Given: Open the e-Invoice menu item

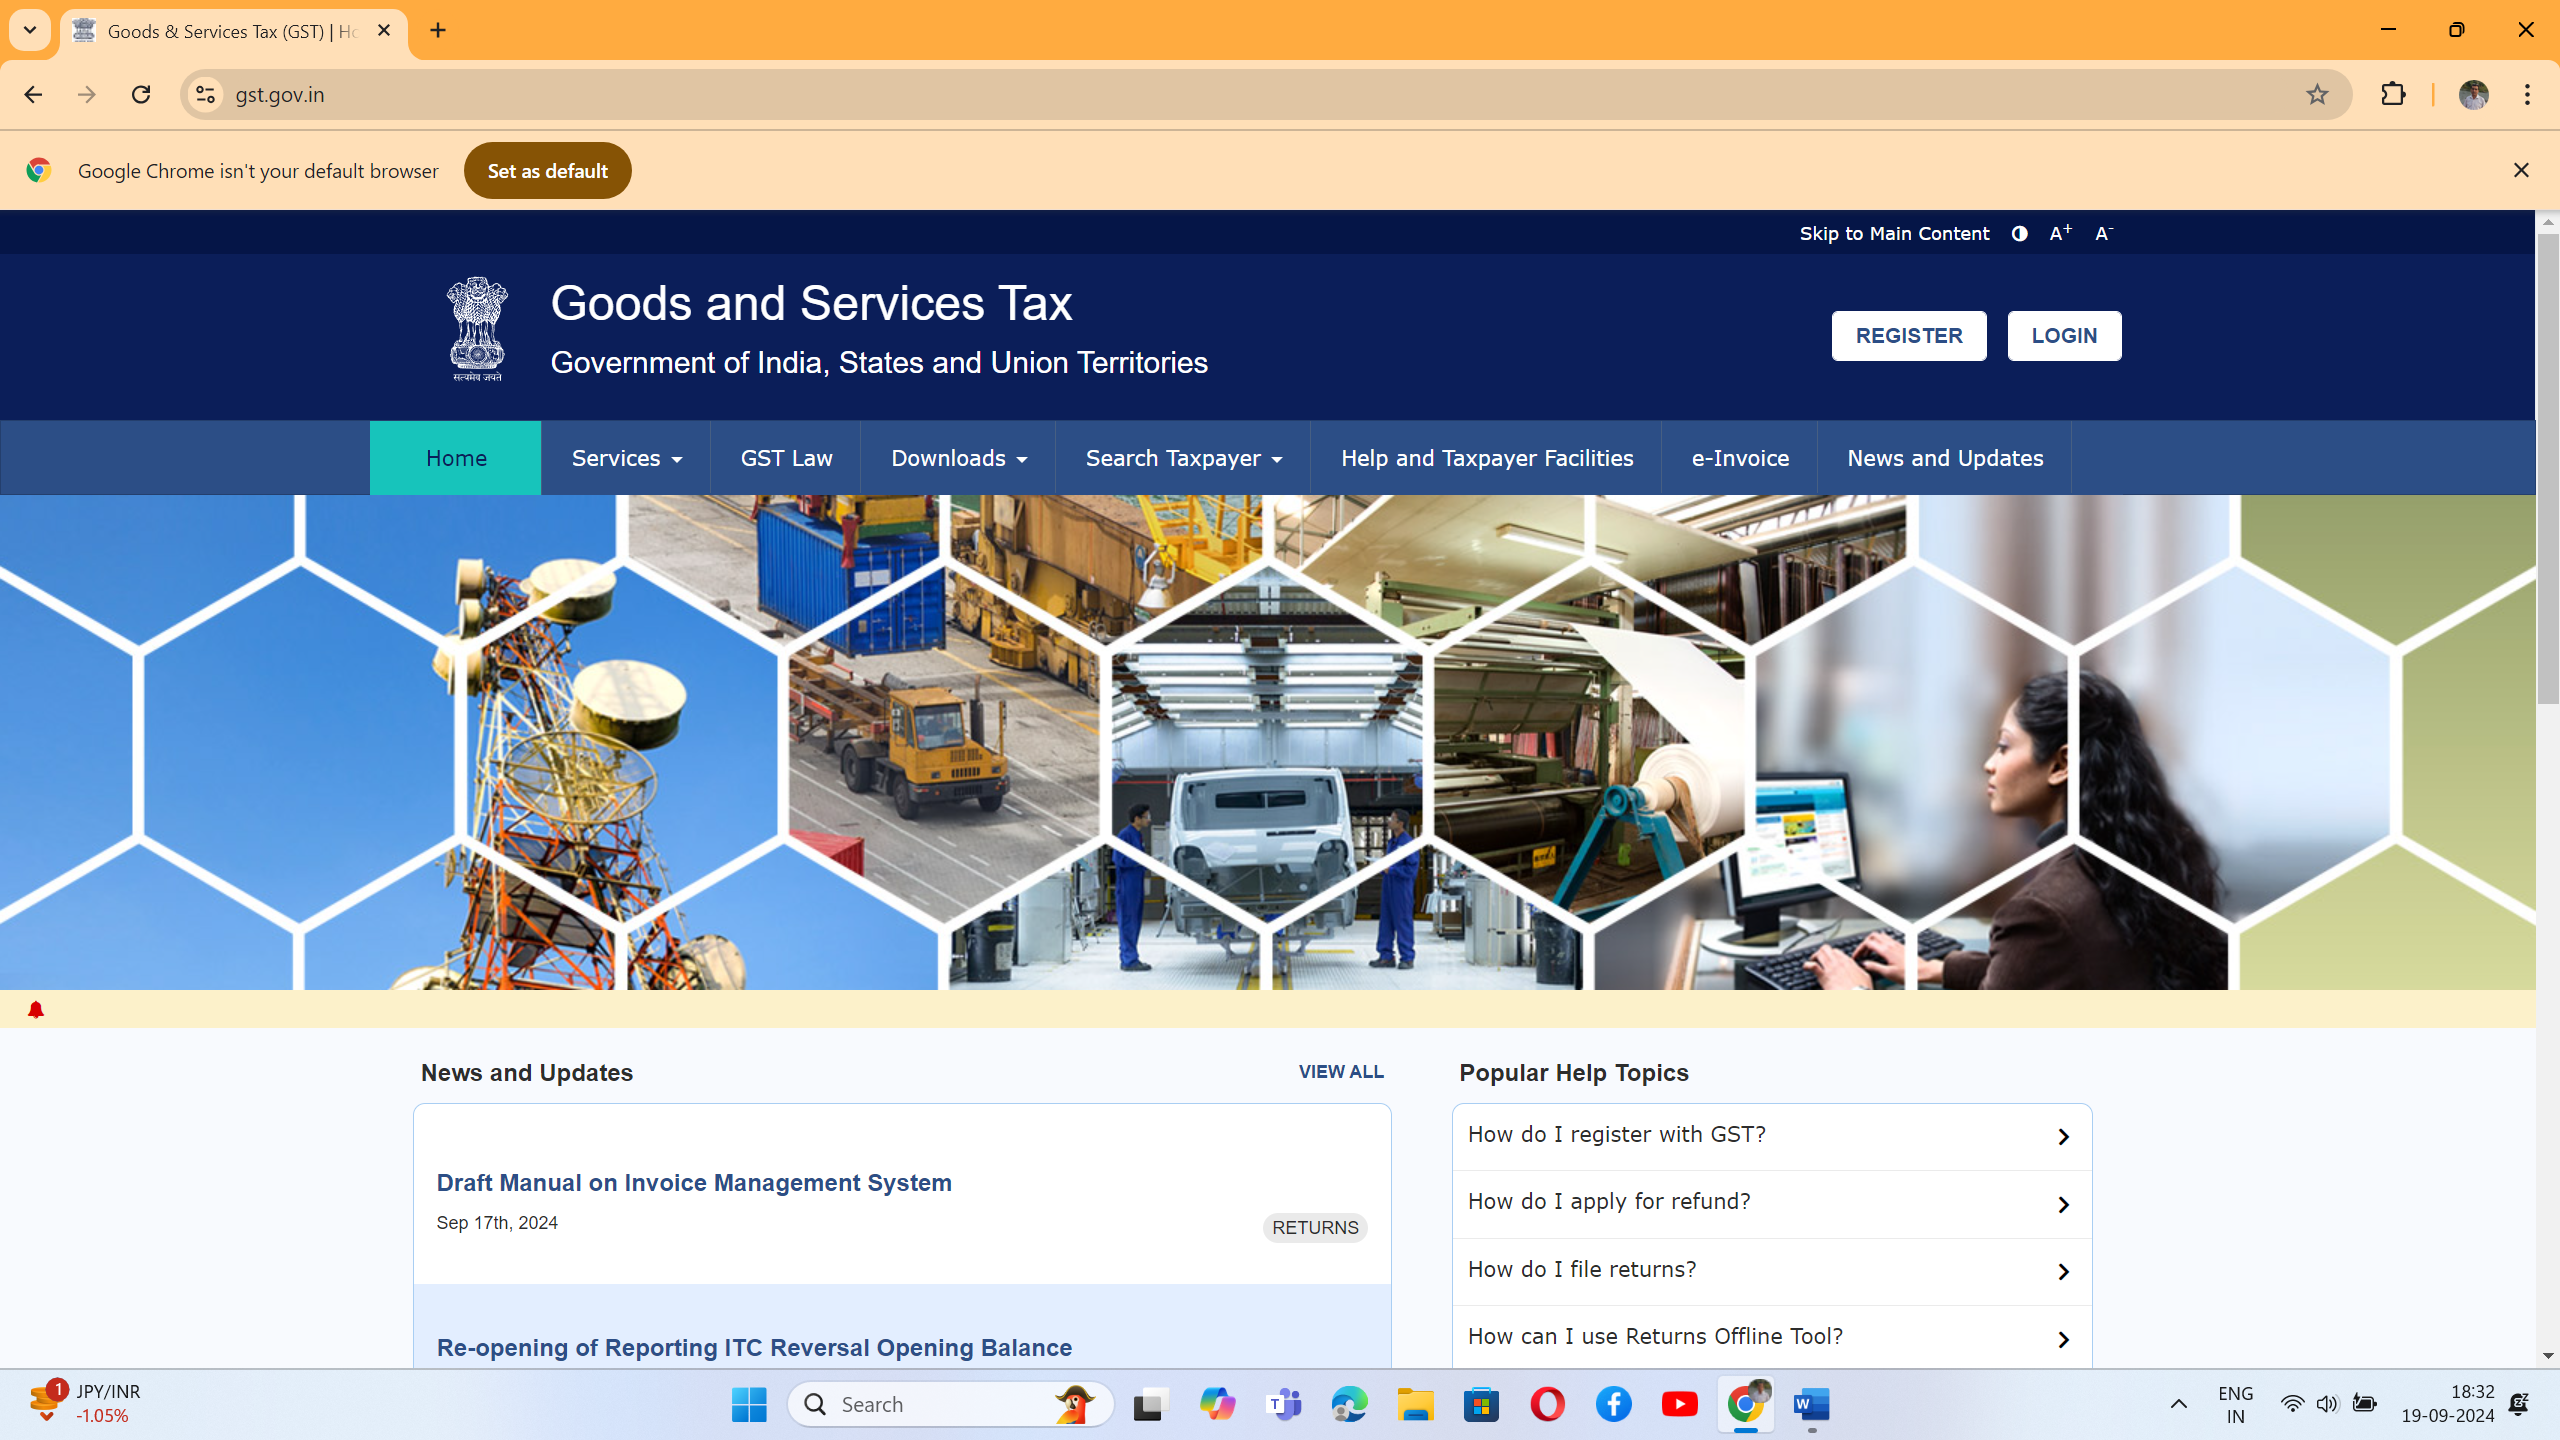Looking at the screenshot, I should (1740, 458).
